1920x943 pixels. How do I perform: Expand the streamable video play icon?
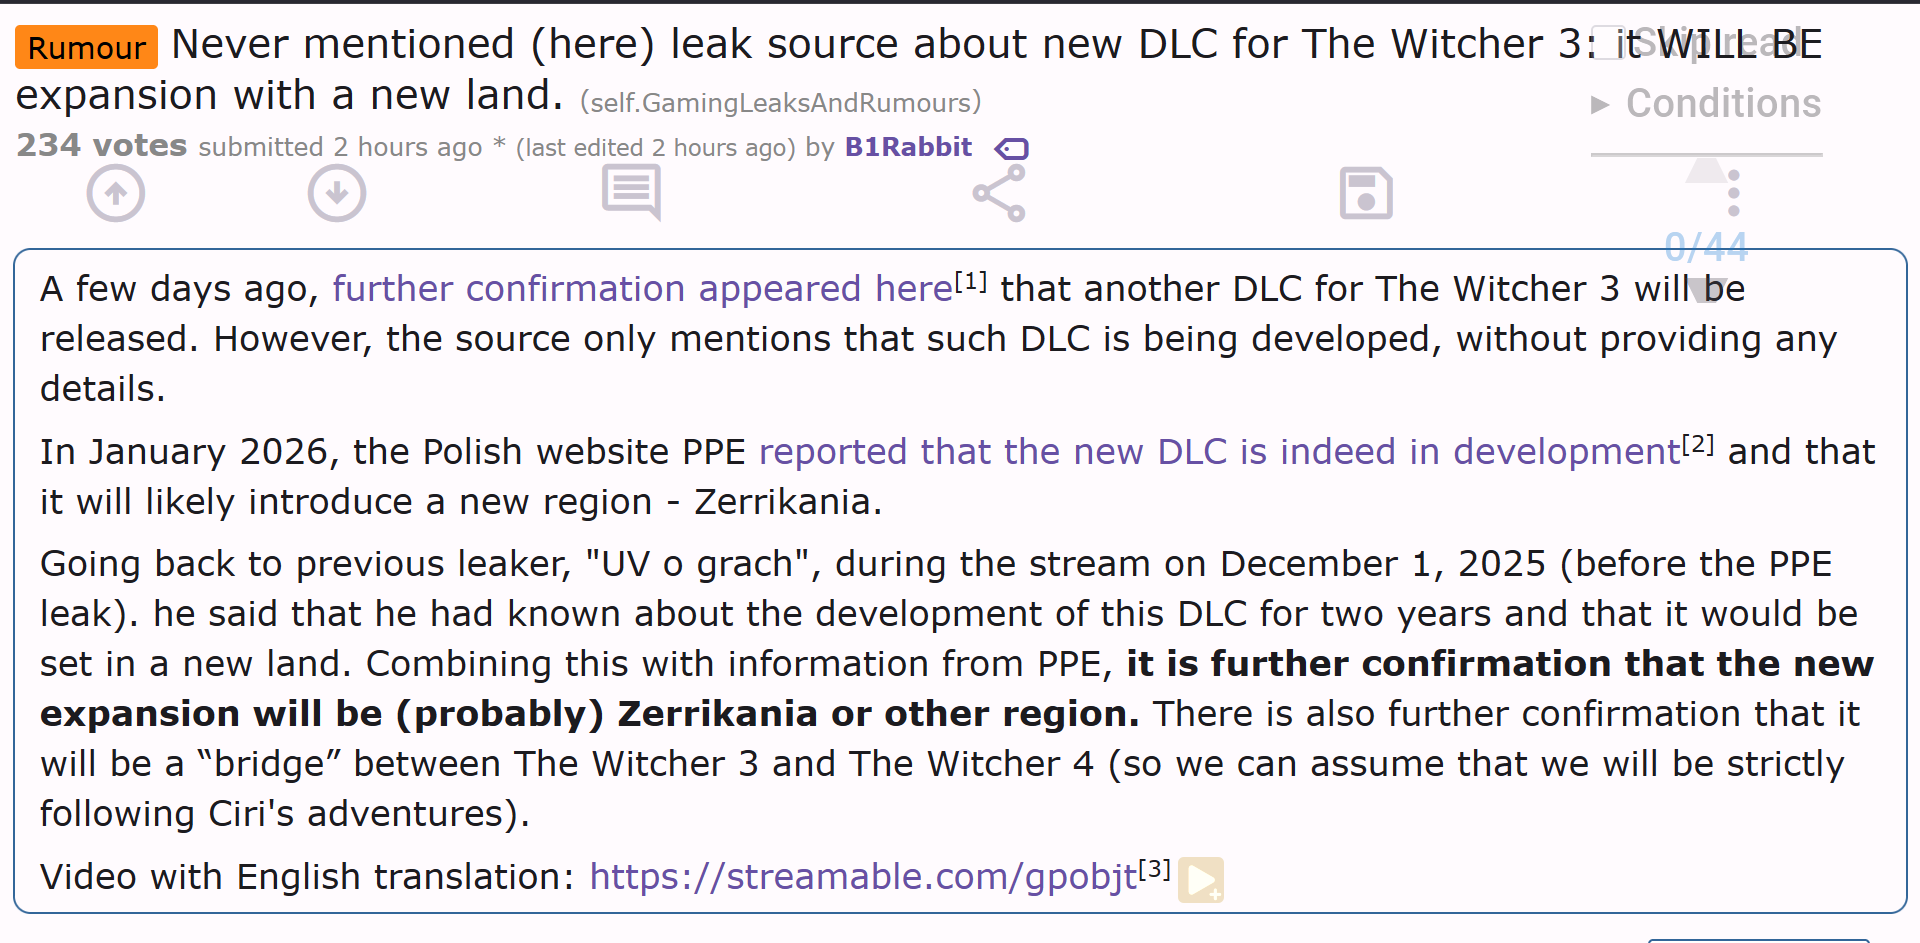point(1201,880)
